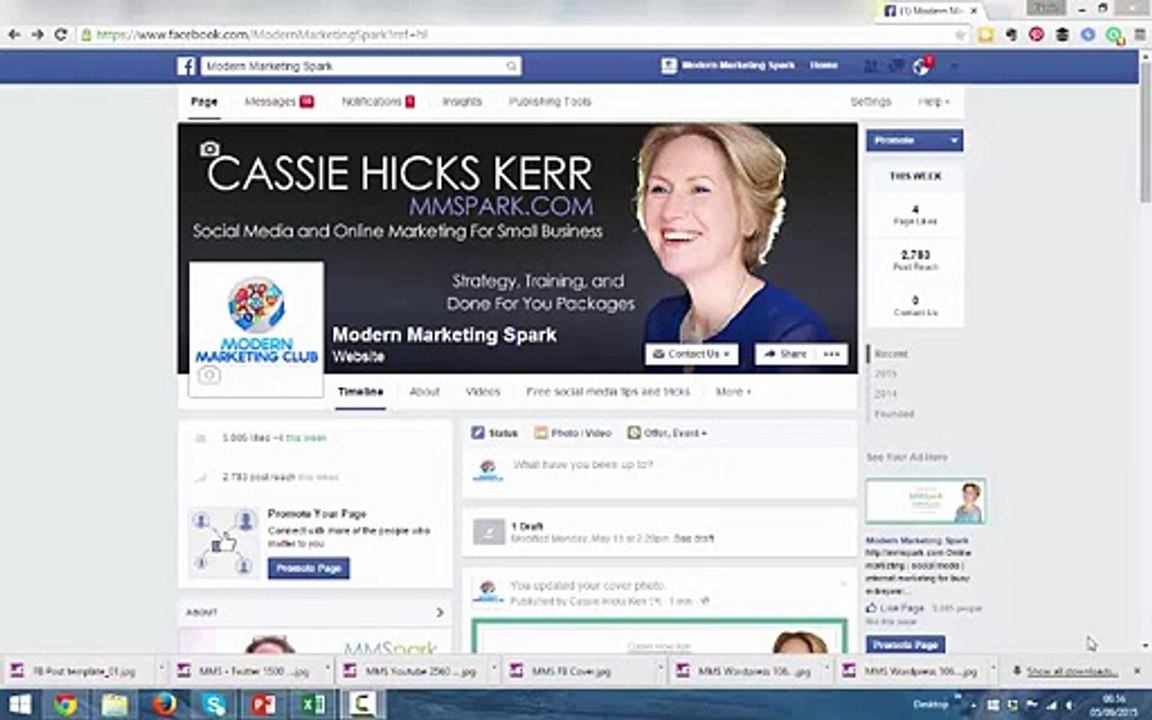Open File Explorer from the taskbar
The width and height of the screenshot is (1152, 720).
(115, 705)
